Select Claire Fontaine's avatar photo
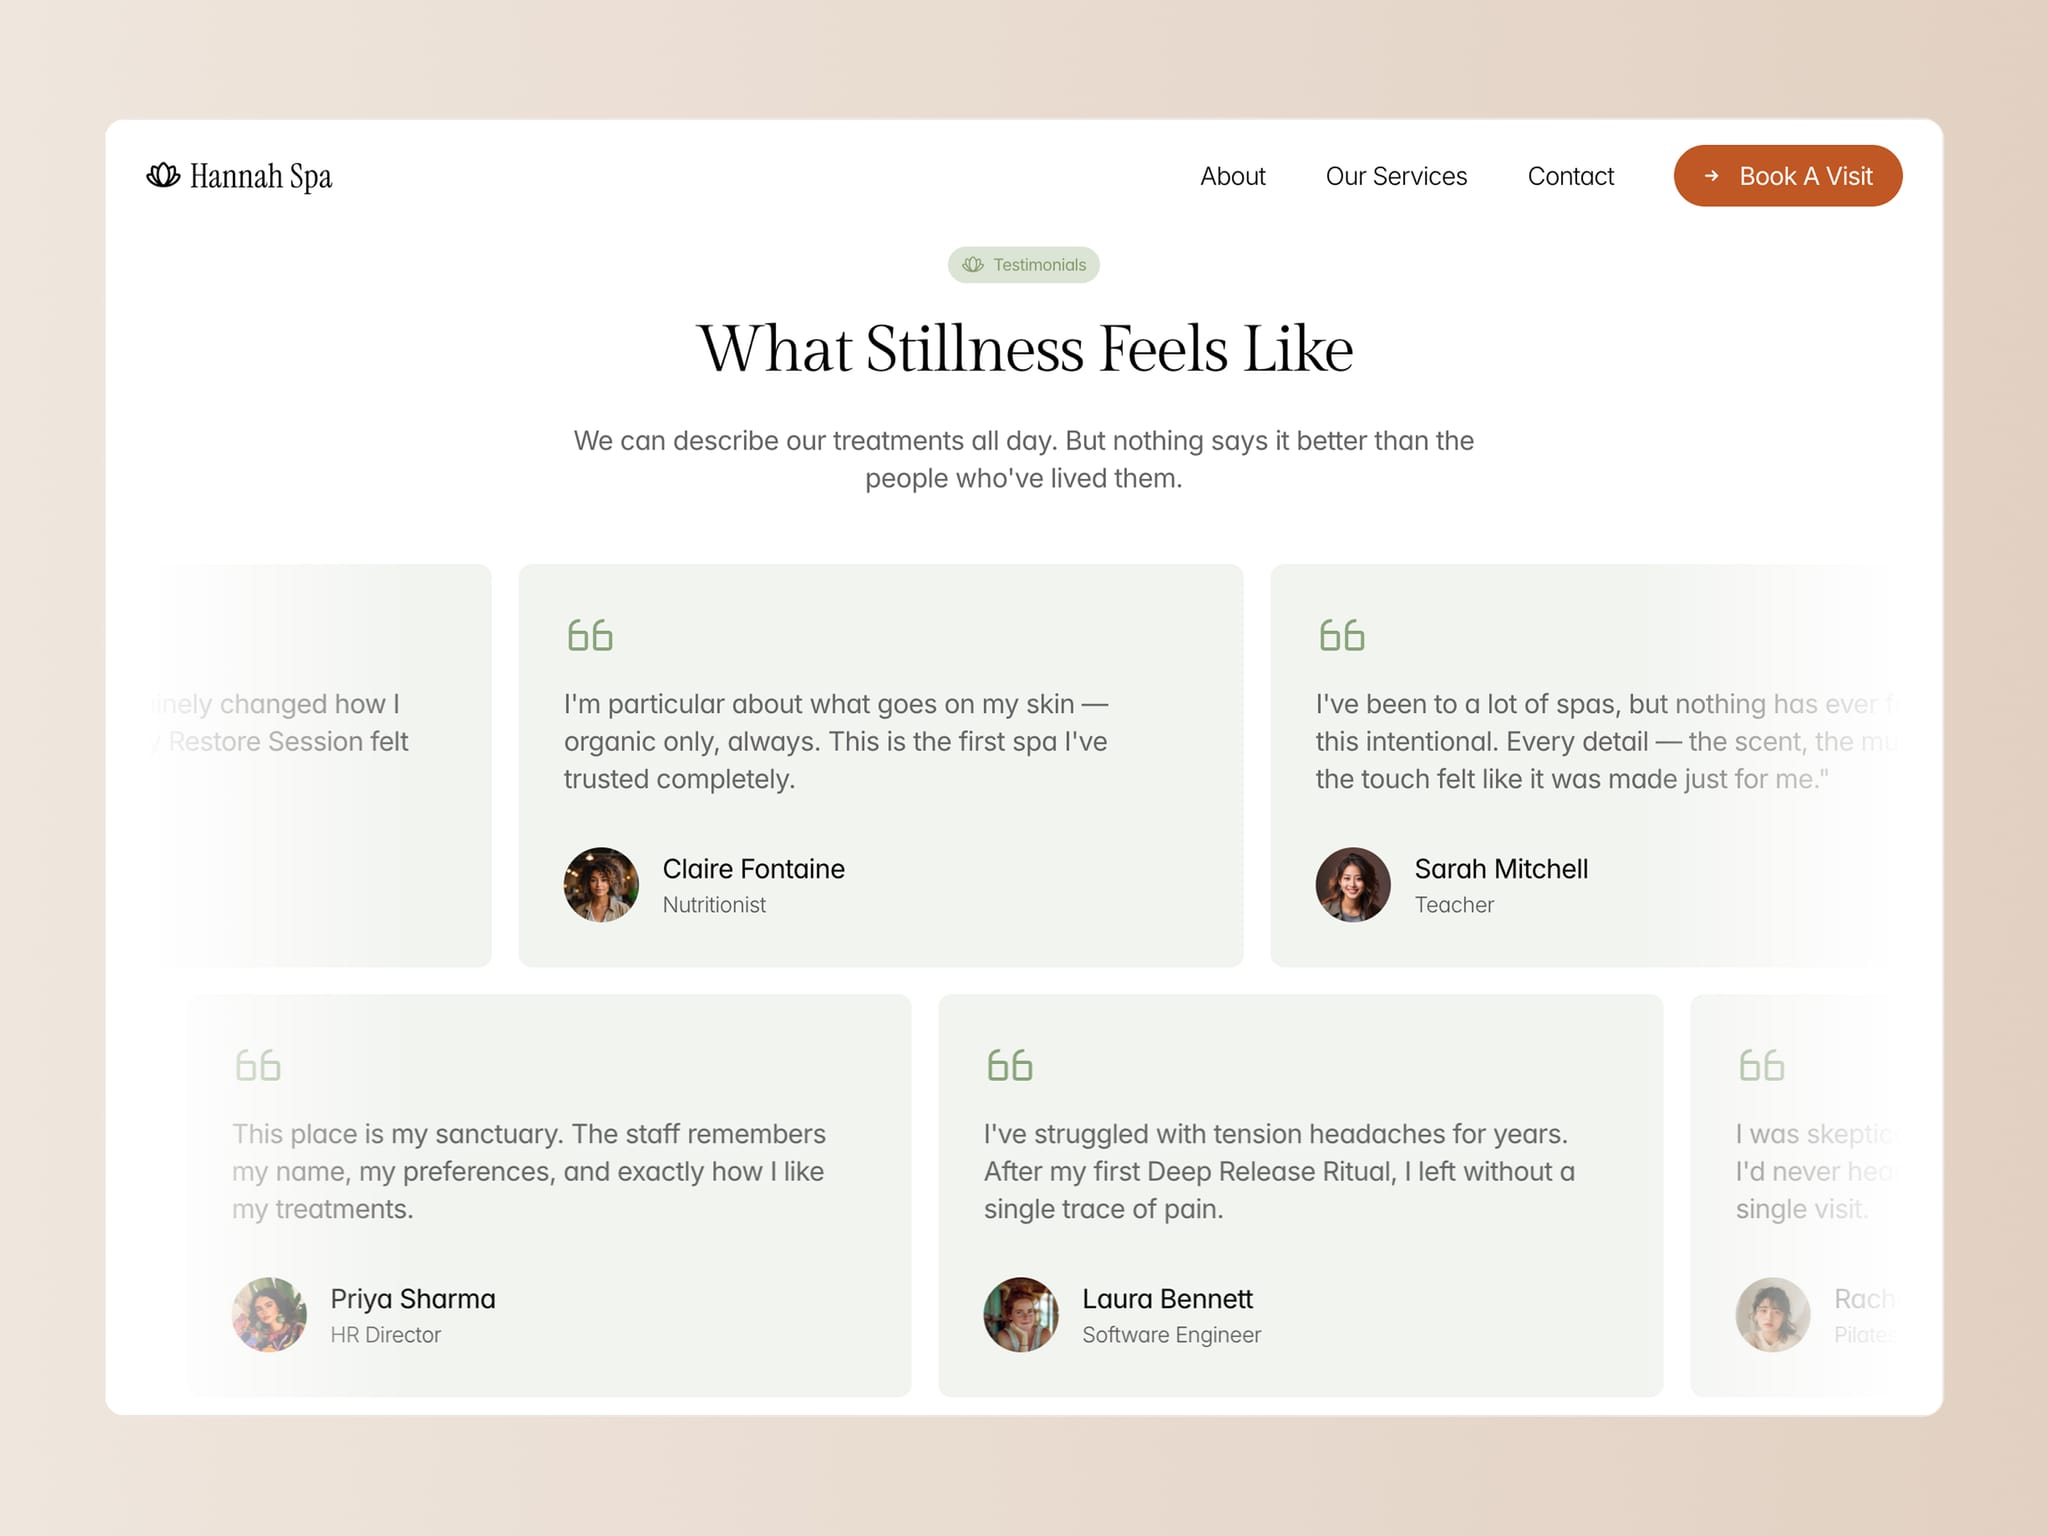Screen dimensions: 2048x1536 [x=601, y=885]
